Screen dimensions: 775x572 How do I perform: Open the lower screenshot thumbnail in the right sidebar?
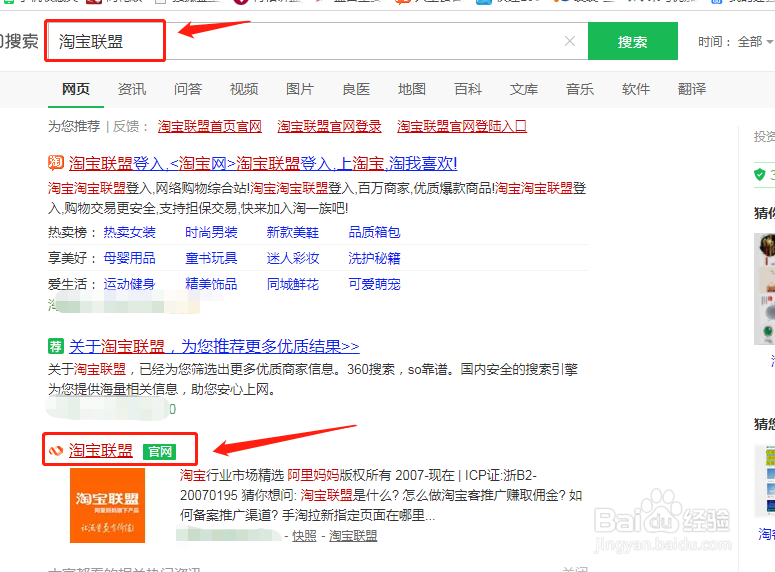pos(764,481)
